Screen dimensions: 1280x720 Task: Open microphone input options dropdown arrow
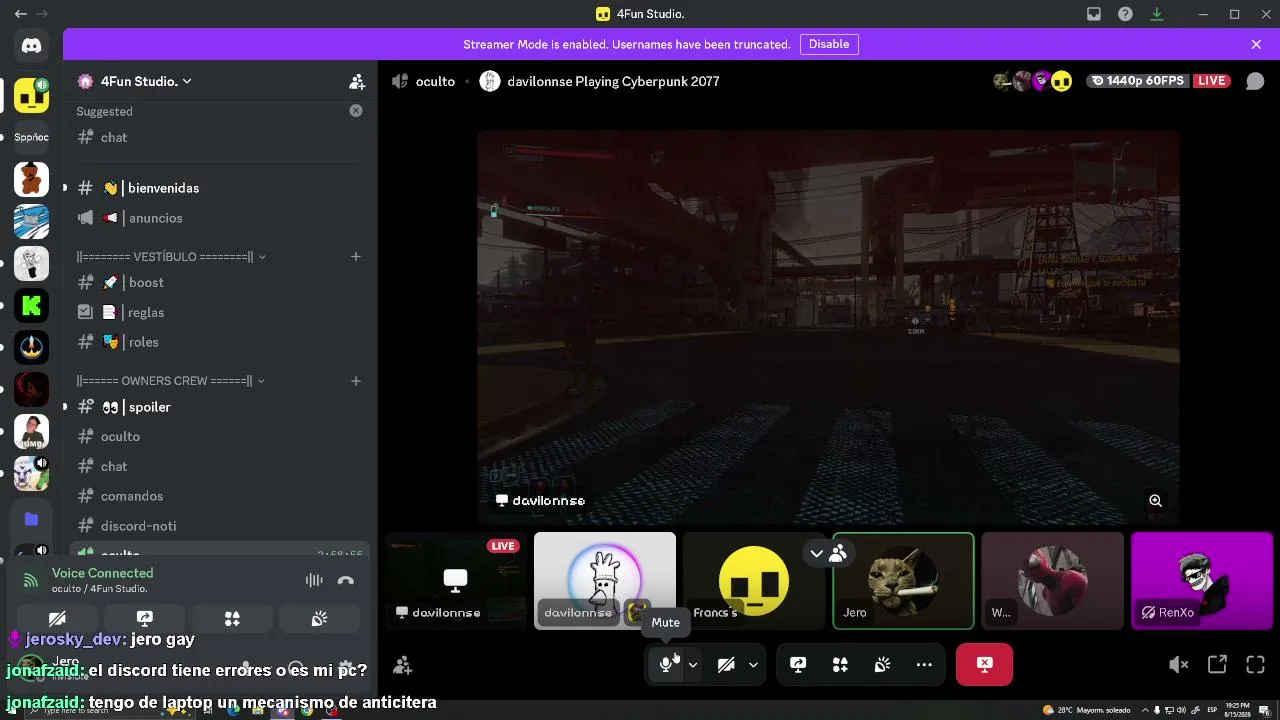[x=693, y=665]
